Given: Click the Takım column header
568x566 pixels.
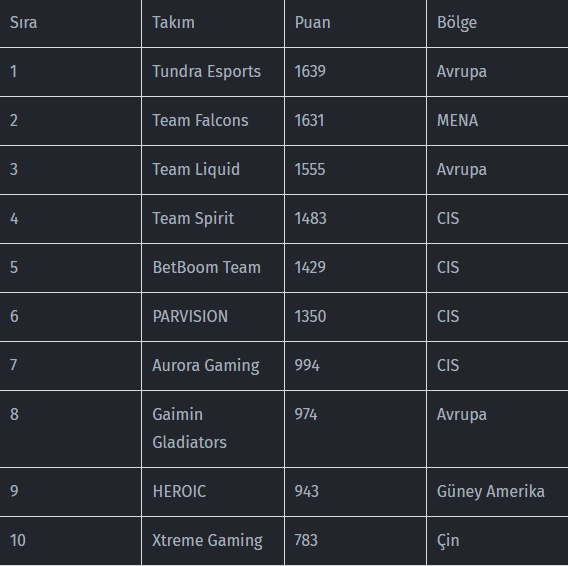Looking at the screenshot, I should pyautogui.click(x=173, y=22).
